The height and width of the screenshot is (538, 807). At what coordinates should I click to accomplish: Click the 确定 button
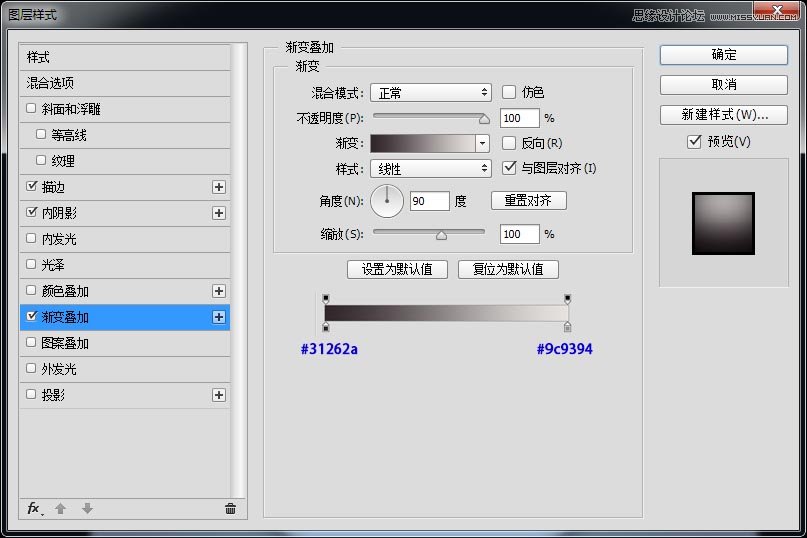(724, 55)
